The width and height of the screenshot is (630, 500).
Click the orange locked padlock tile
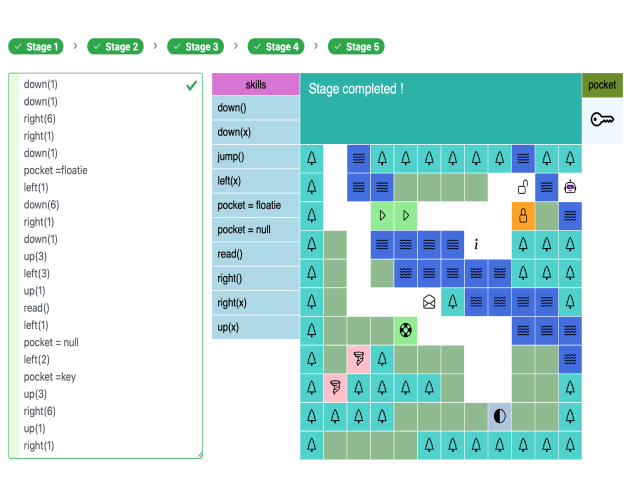pos(523,215)
